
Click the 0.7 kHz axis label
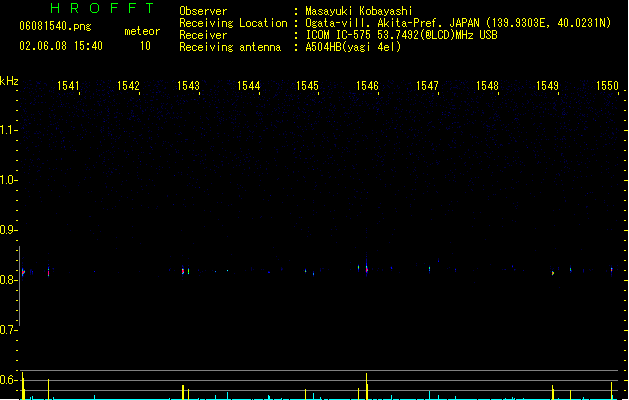point(7,330)
